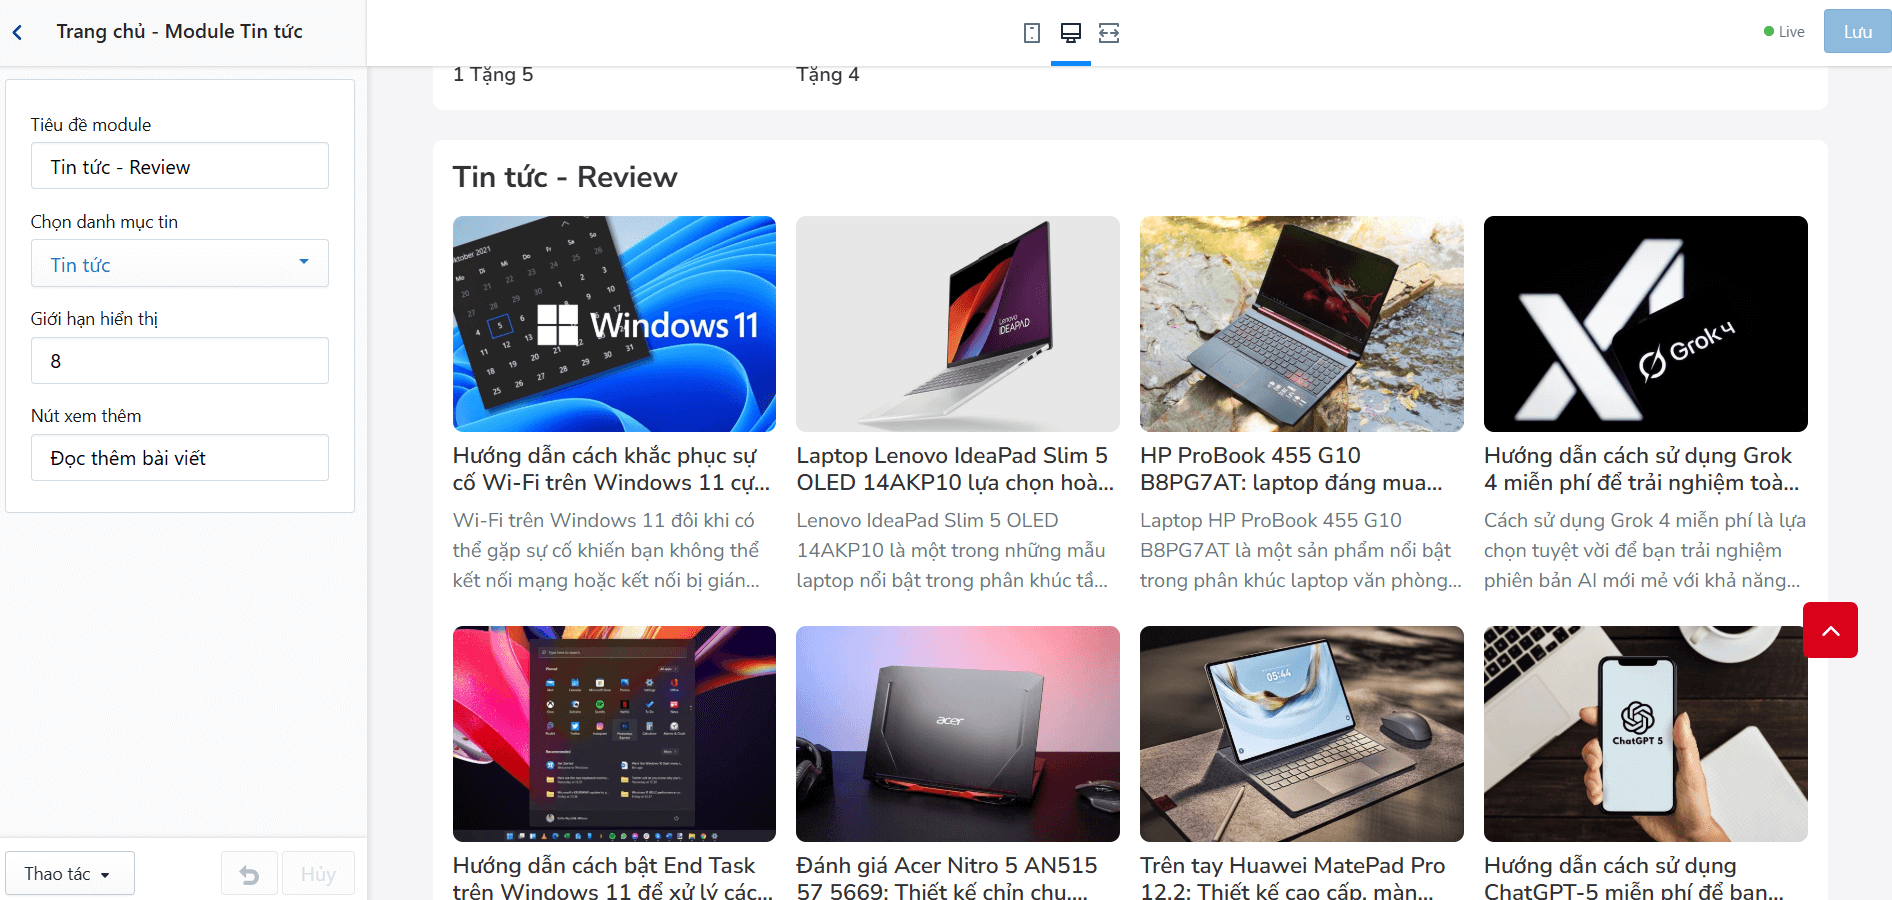Open the Windows 11 Wi-Fi article thumbnail
The image size is (1892, 900).
(x=614, y=324)
